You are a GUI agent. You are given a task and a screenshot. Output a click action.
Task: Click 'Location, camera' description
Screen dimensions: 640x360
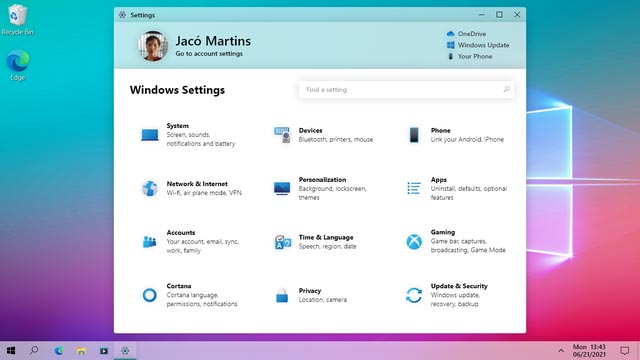[x=322, y=300]
